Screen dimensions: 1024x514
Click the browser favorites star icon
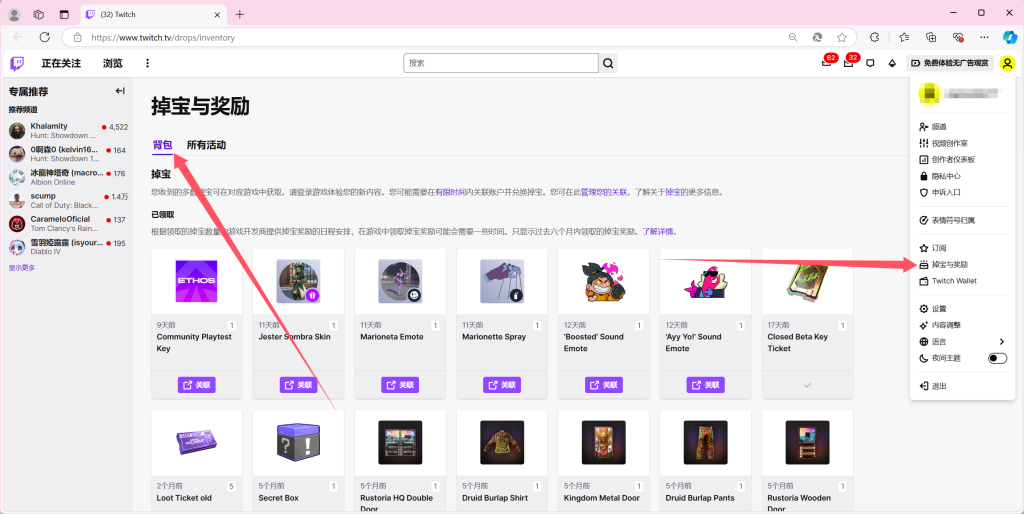click(842, 37)
